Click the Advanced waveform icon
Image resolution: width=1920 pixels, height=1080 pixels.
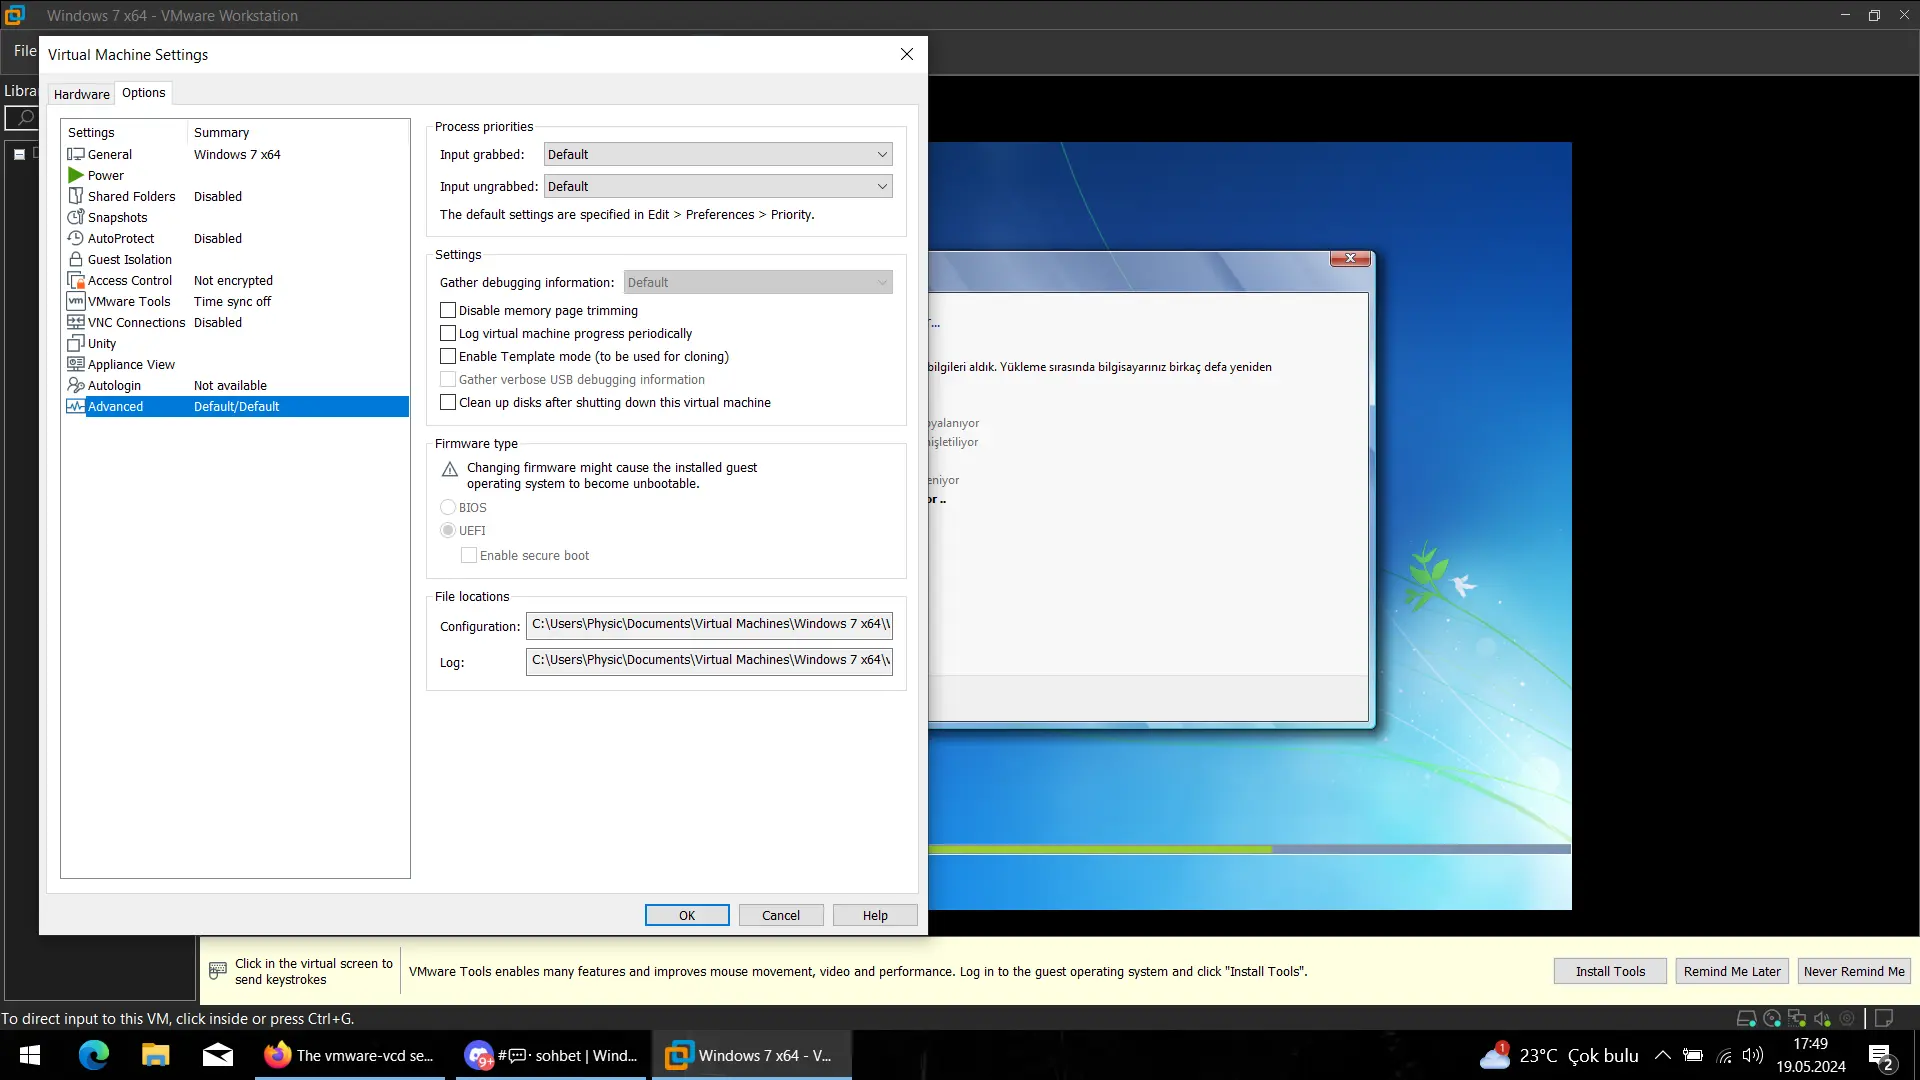click(76, 406)
